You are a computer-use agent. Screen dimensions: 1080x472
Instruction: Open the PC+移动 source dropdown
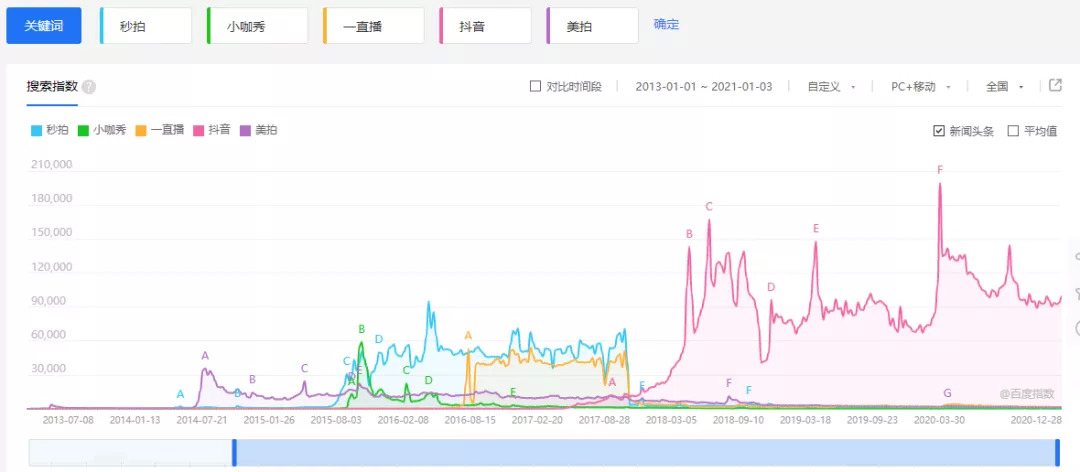click(x=921, y=87)
